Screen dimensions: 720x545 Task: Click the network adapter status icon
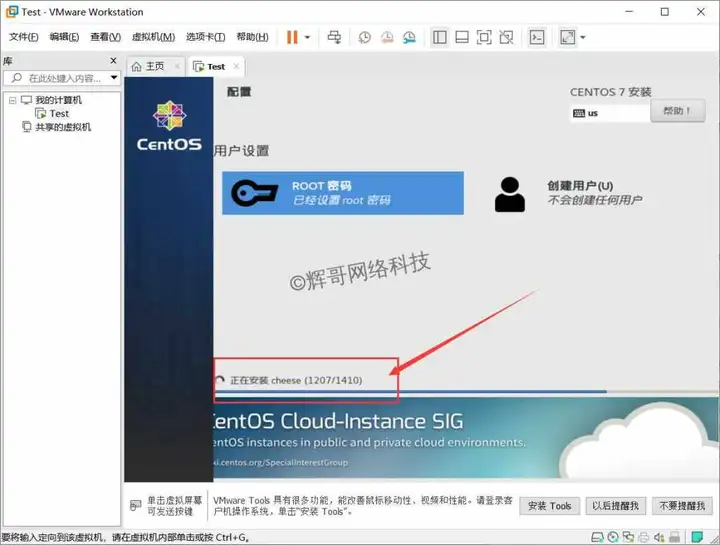tap(628, 537)
